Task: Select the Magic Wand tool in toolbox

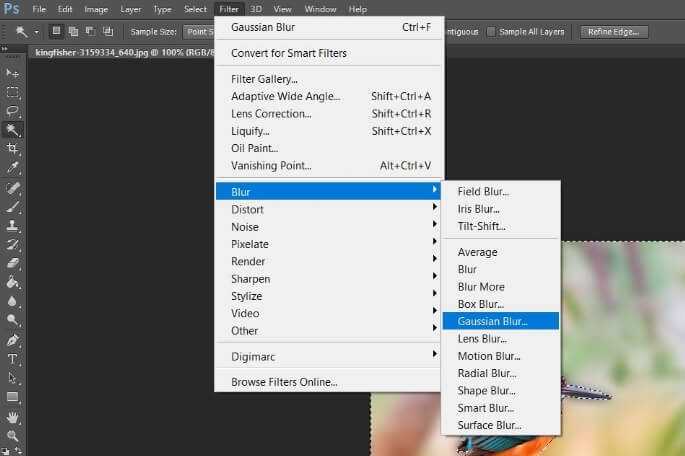Action: point(12,130)
